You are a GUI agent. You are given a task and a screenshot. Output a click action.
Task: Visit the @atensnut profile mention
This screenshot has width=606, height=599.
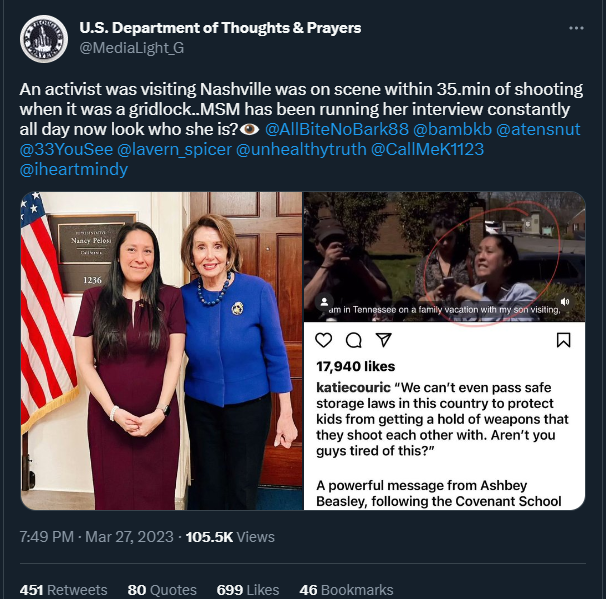pos(538,129)
